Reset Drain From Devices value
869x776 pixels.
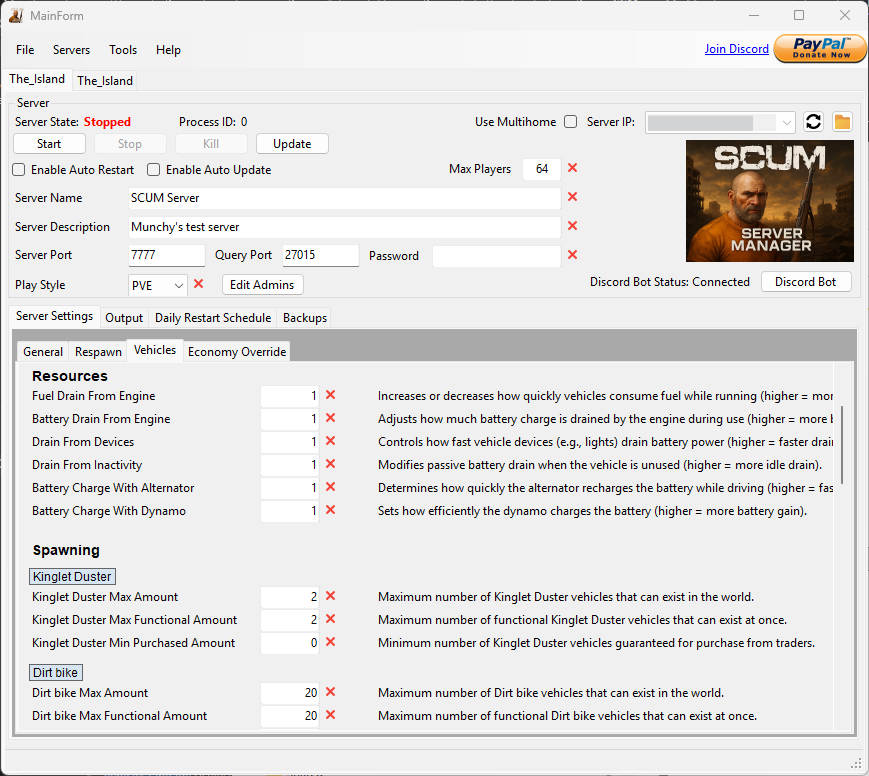coord(330,441)
